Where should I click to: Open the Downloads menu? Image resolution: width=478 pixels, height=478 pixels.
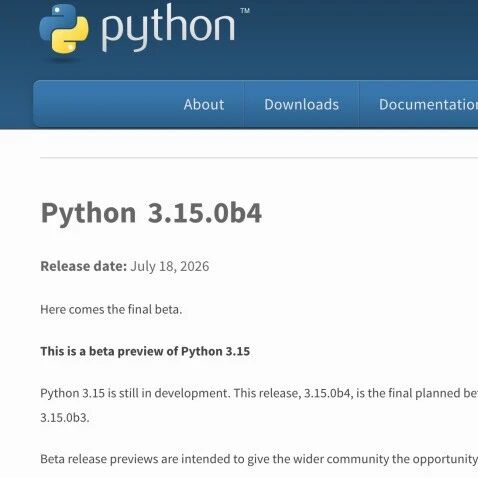click(x=302, y=104)
